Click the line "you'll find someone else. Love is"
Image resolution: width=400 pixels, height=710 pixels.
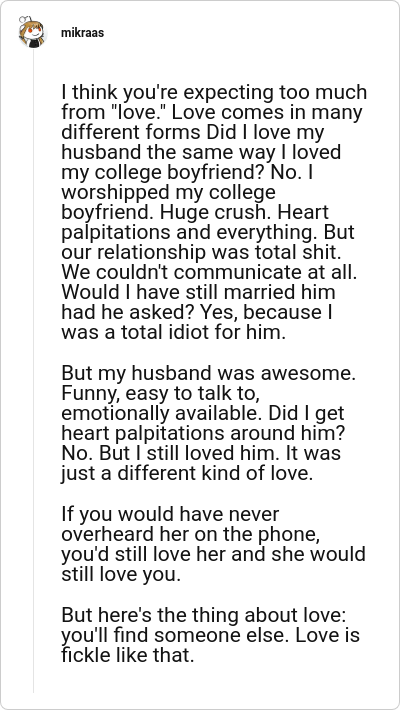tap(210, 635)
